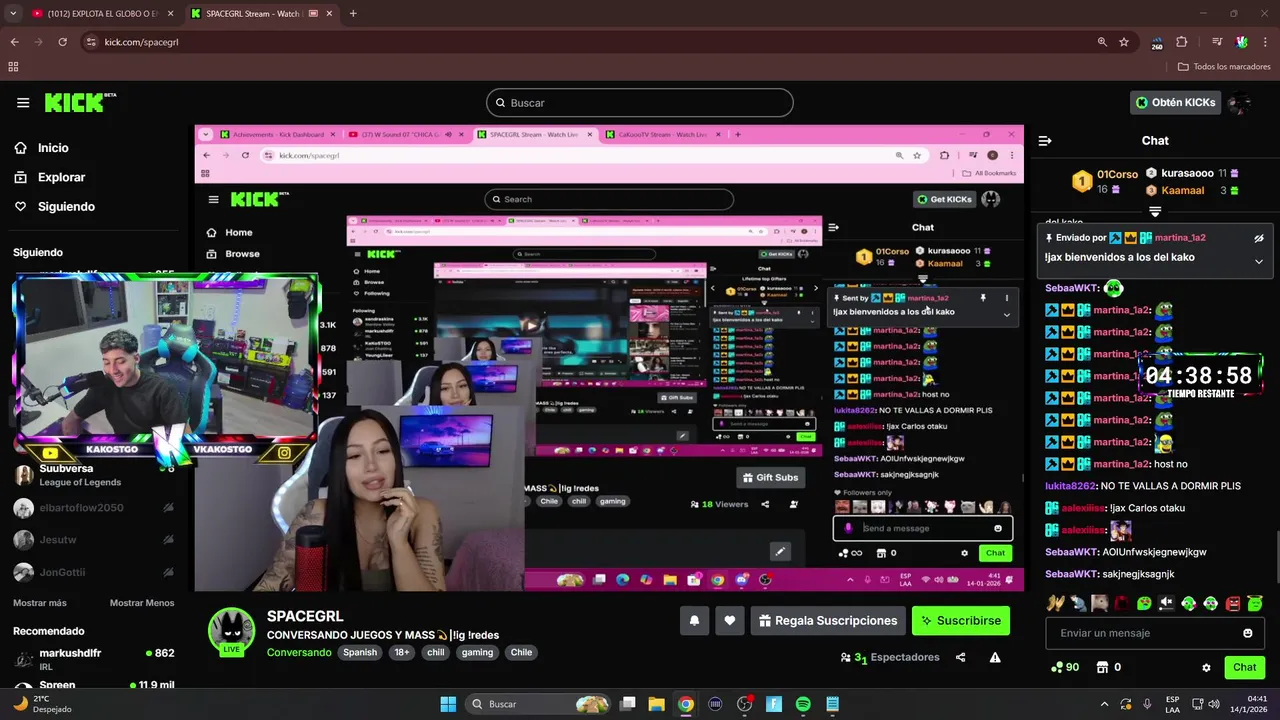
Task: Click Regala Suscripciones button
Action: pos(828,621)
